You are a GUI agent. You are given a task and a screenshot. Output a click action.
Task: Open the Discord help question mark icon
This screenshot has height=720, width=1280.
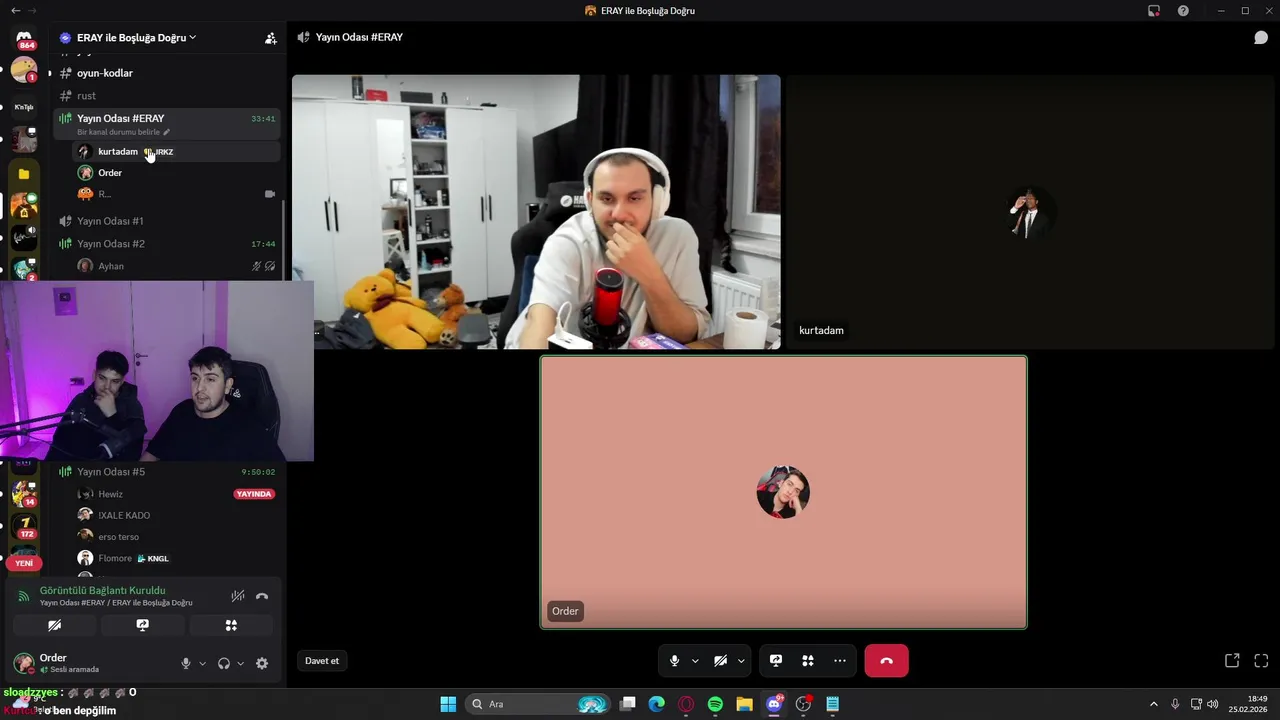tap(1183, 11)
